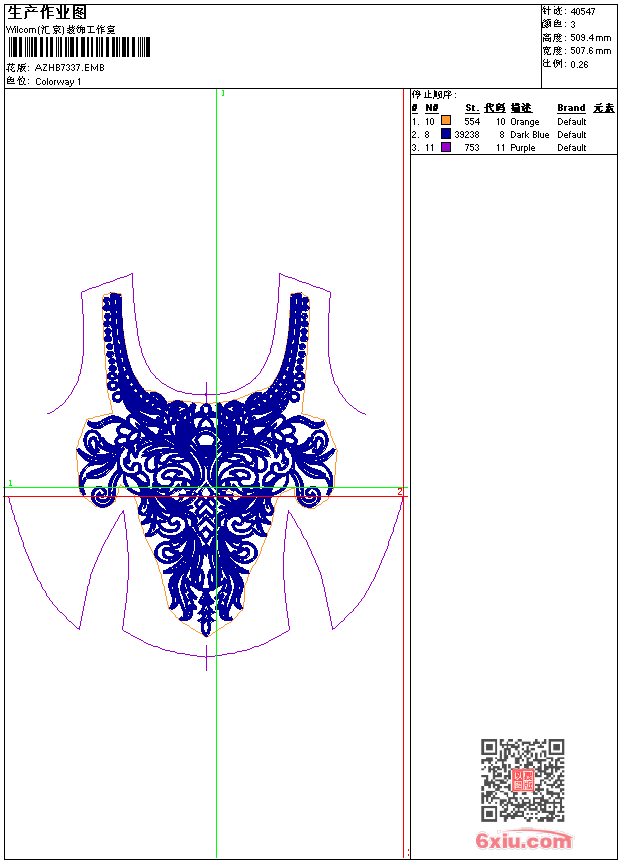
Task: Click the QR code image
Action: click(522, 780)
